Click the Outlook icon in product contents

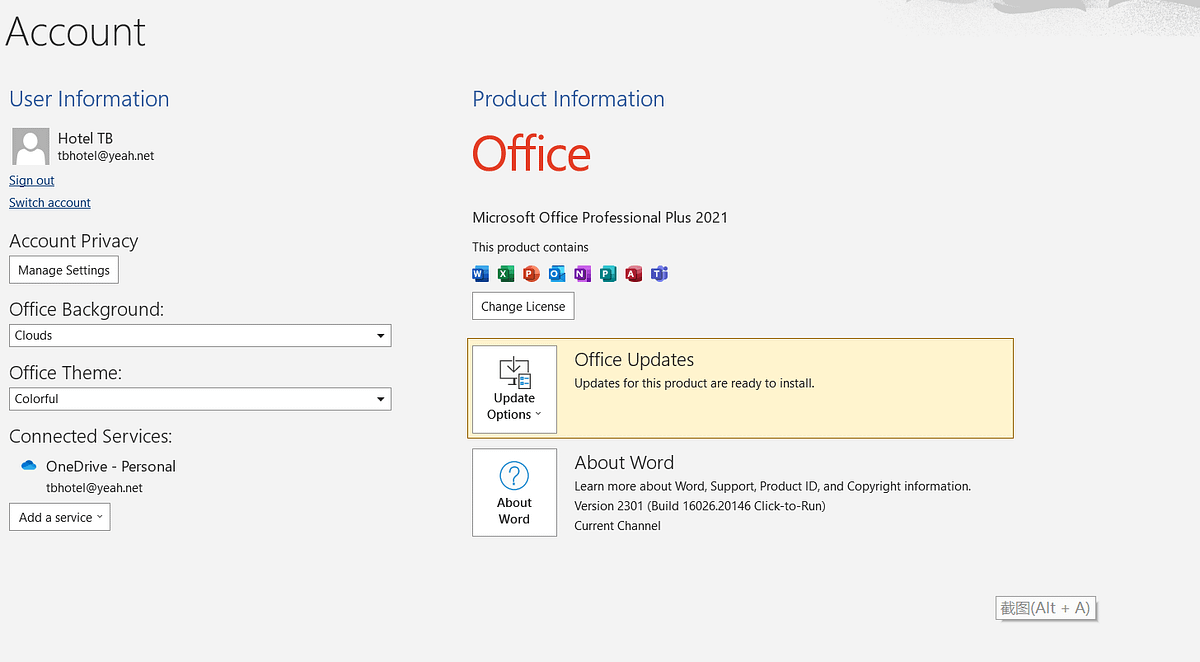(556, 273)
